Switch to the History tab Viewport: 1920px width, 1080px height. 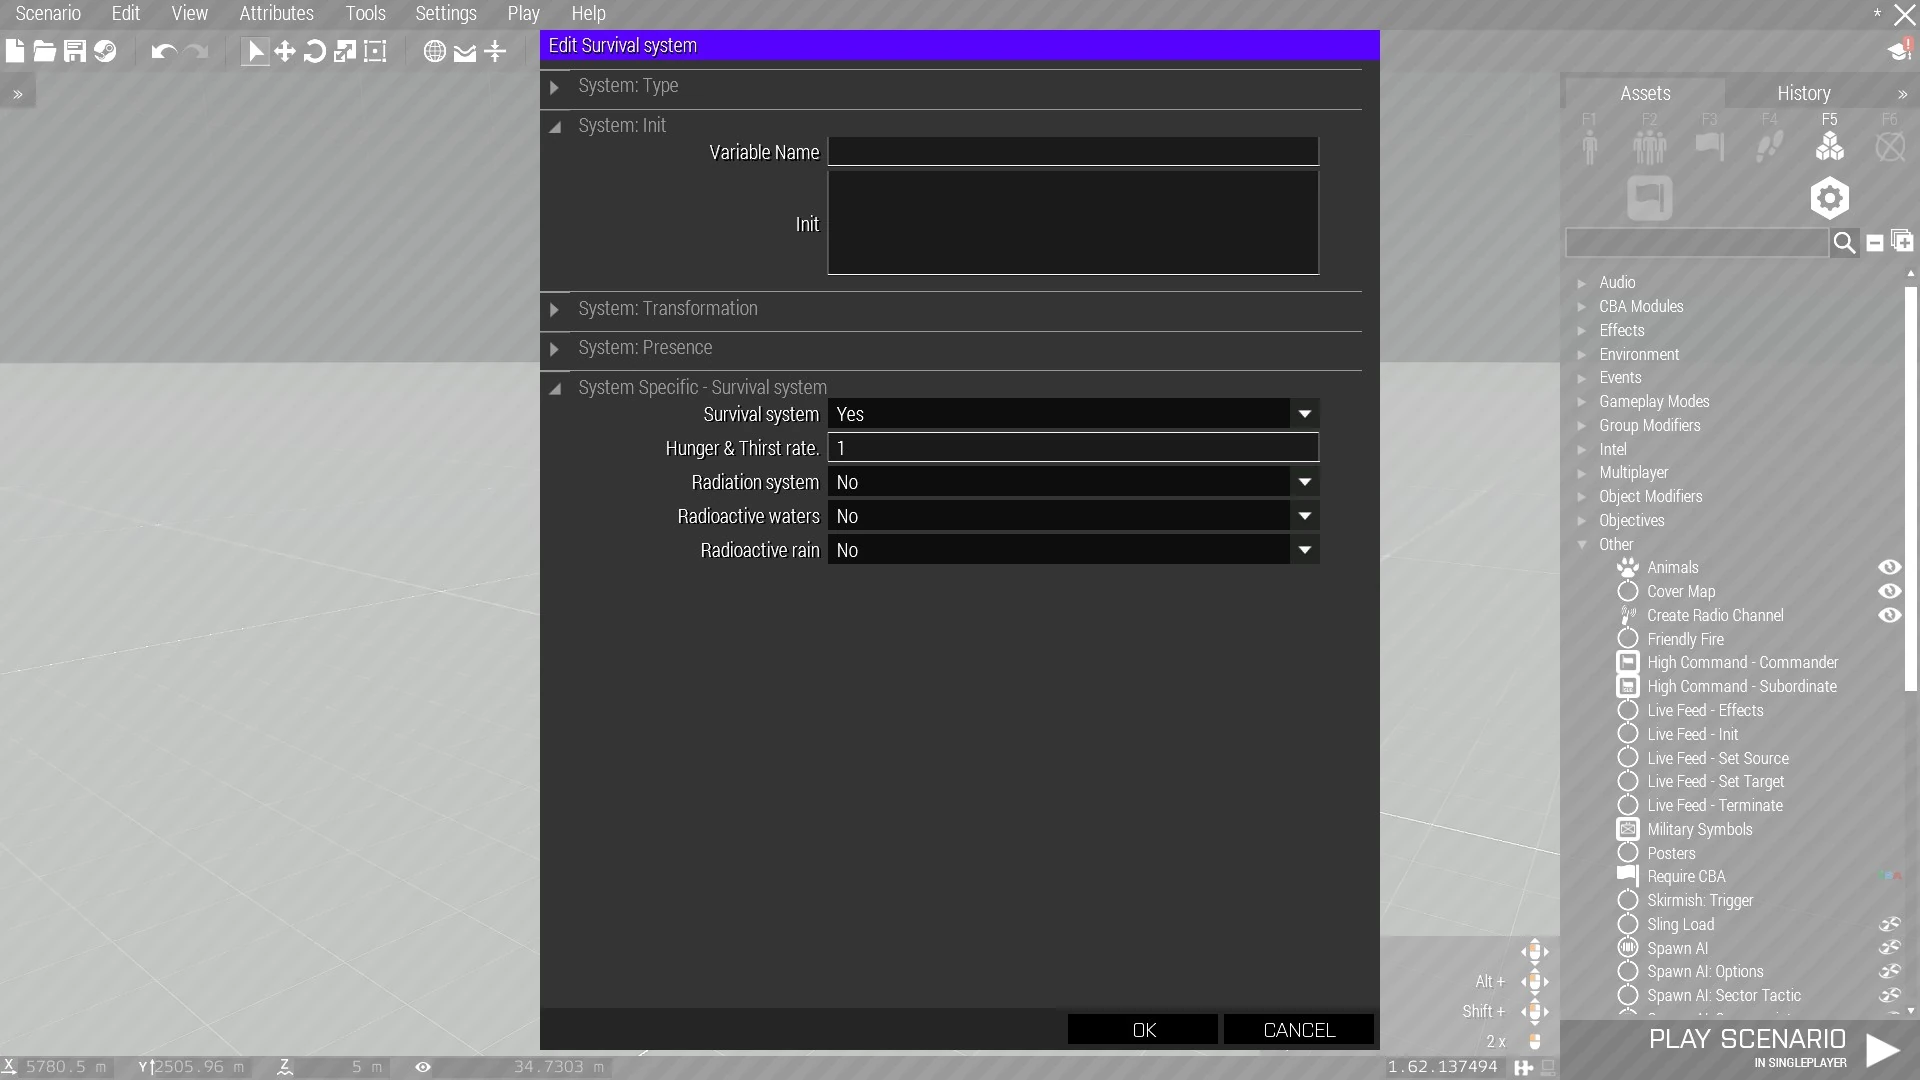(x=1803, y=93)
